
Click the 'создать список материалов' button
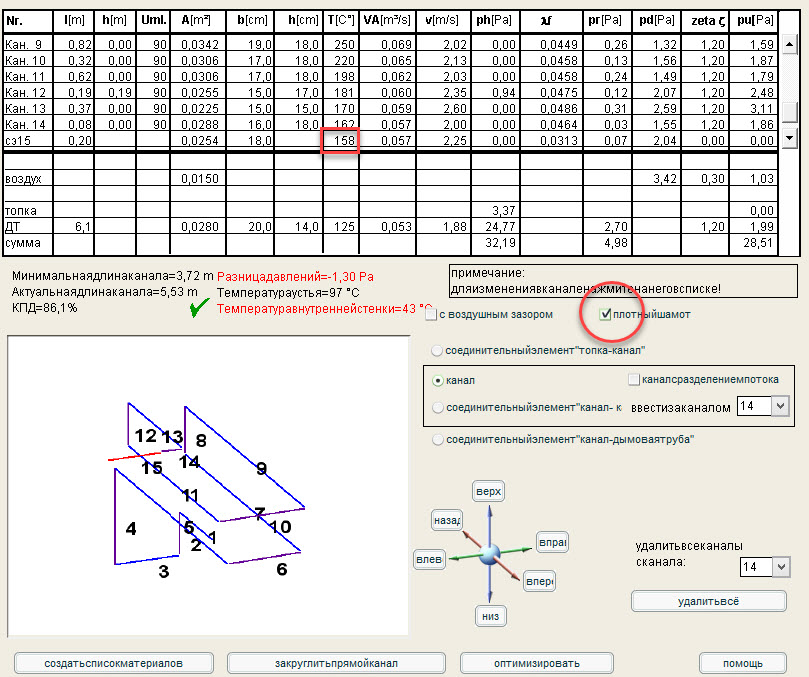tap(114, 663)
